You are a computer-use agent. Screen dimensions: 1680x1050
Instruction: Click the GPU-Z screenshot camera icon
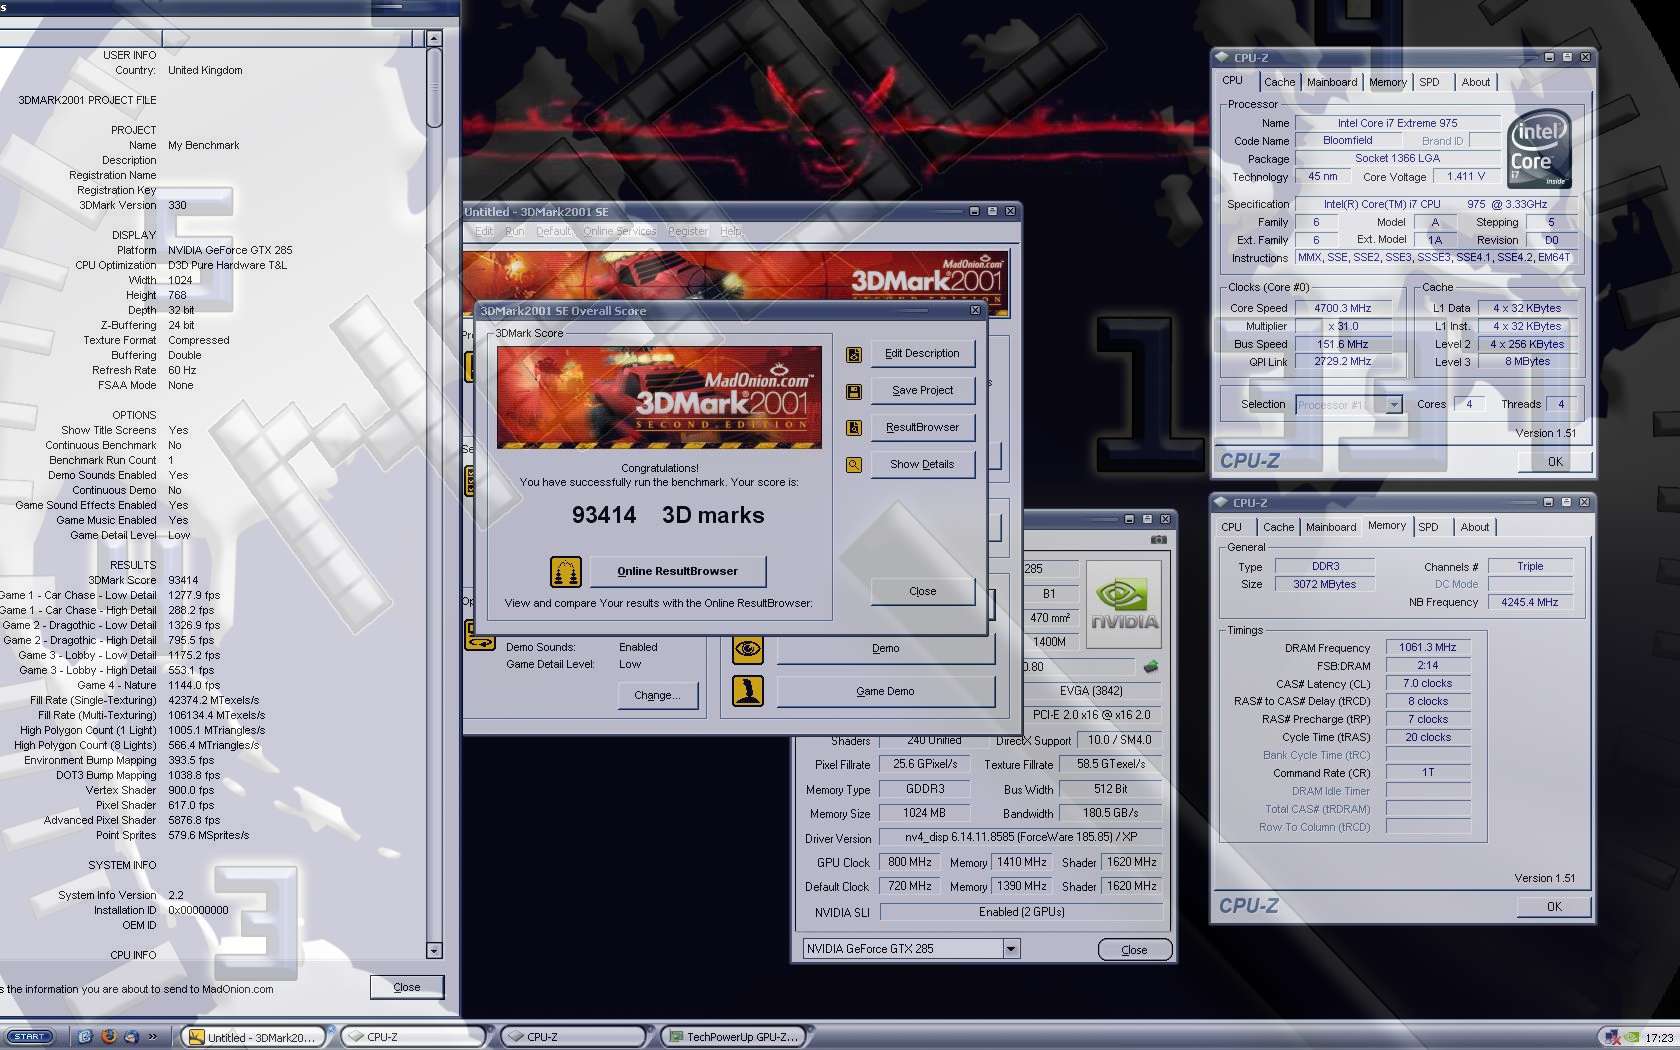pyautogui.click(x=1158, y=540)
